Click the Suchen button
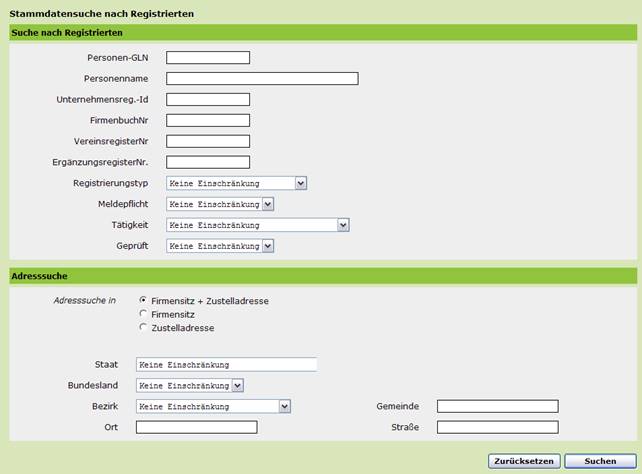Screen dimensions: 642x474 click(599, 461)
